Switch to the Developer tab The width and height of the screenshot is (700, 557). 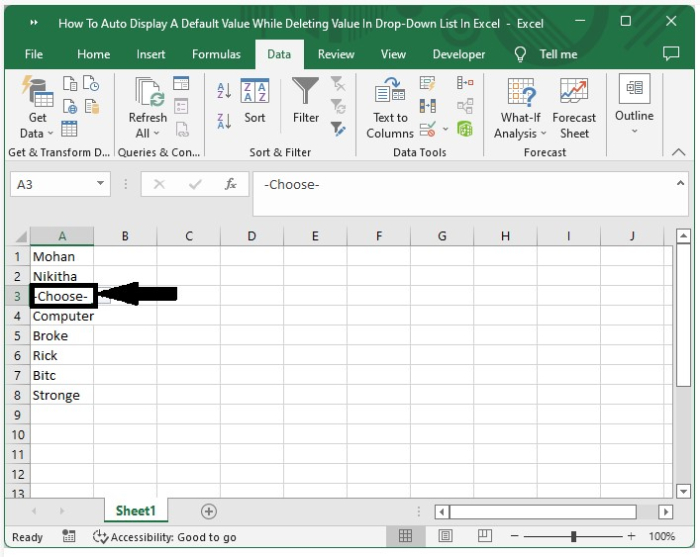coord(458,54)
